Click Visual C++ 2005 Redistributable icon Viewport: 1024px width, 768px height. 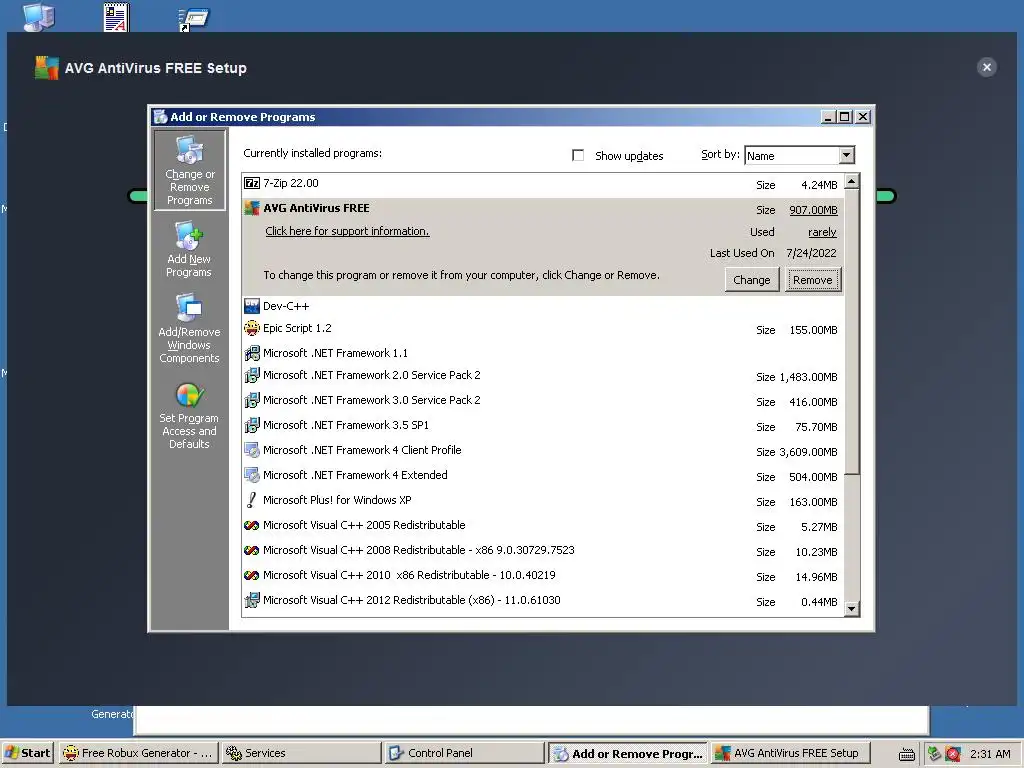click(x=251, y=525)
